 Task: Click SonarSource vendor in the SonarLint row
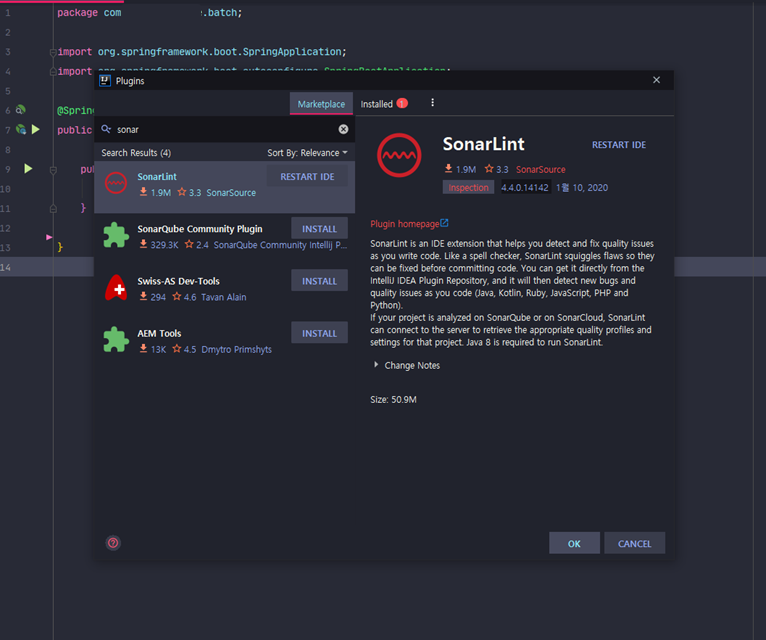pyautogui.click(x=231, y=192)
